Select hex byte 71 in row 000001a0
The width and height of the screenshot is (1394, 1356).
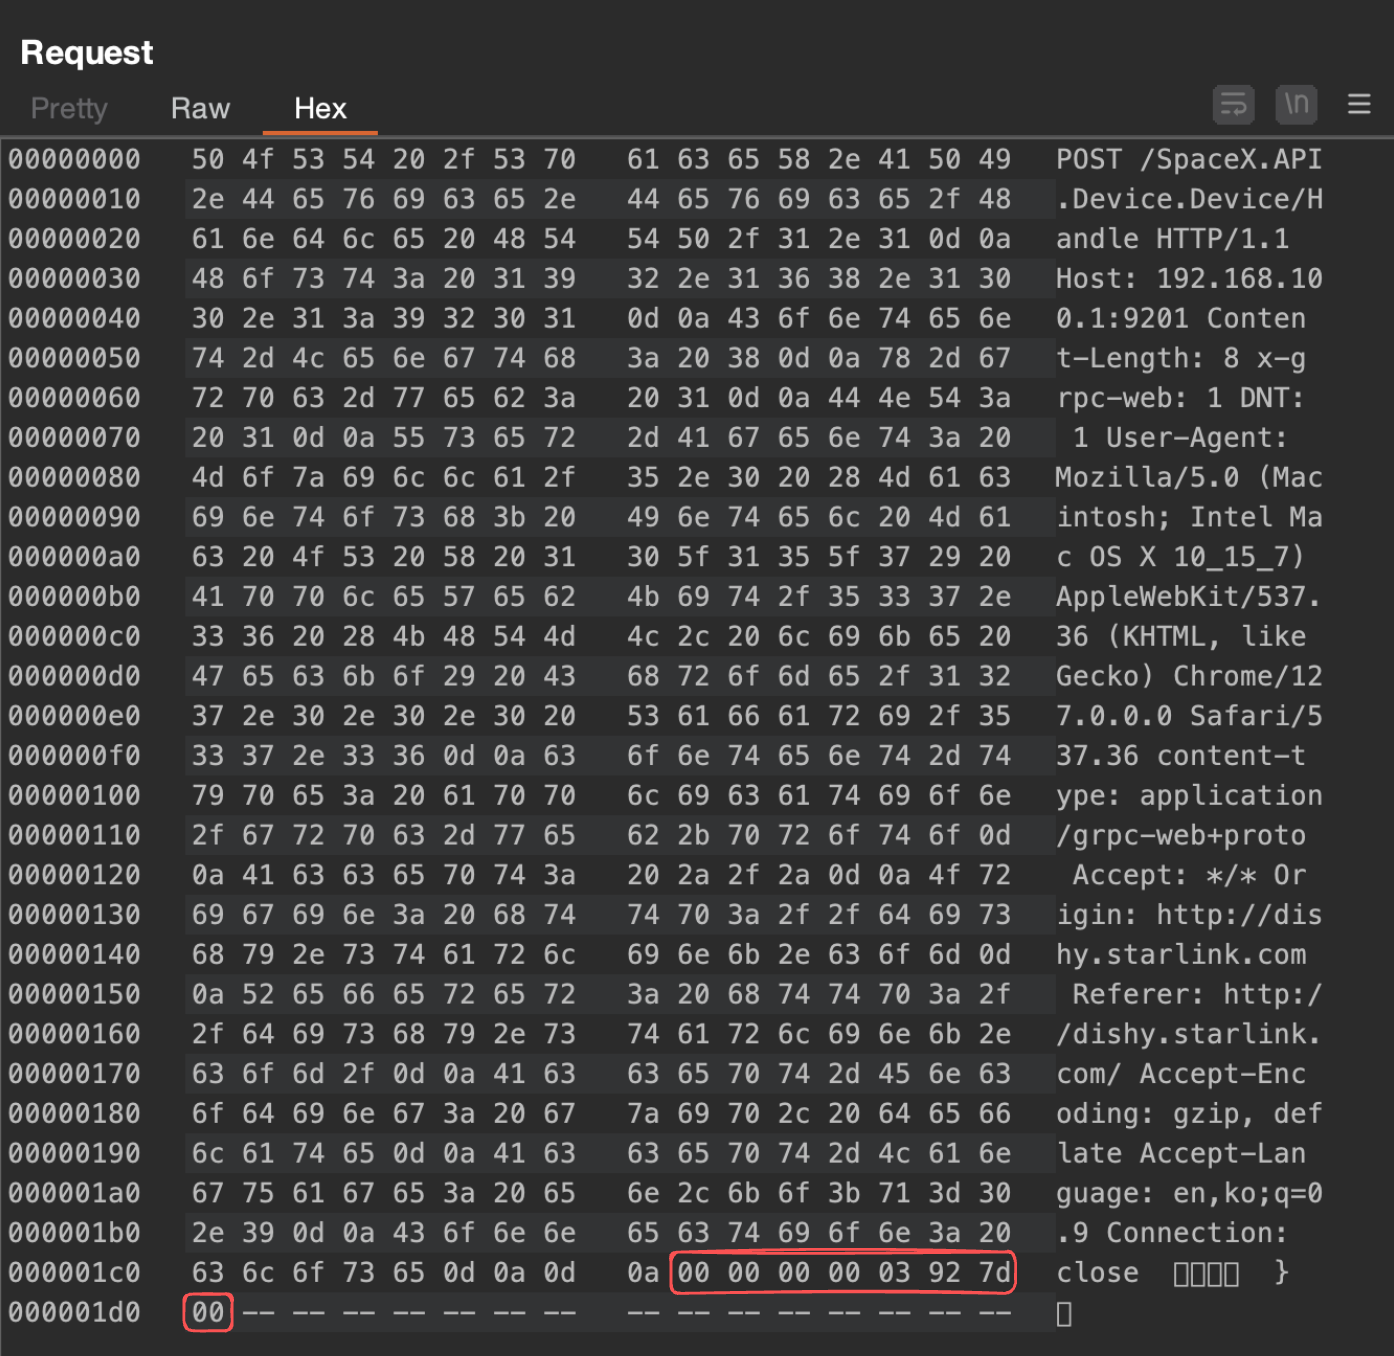click(895, 1193)
